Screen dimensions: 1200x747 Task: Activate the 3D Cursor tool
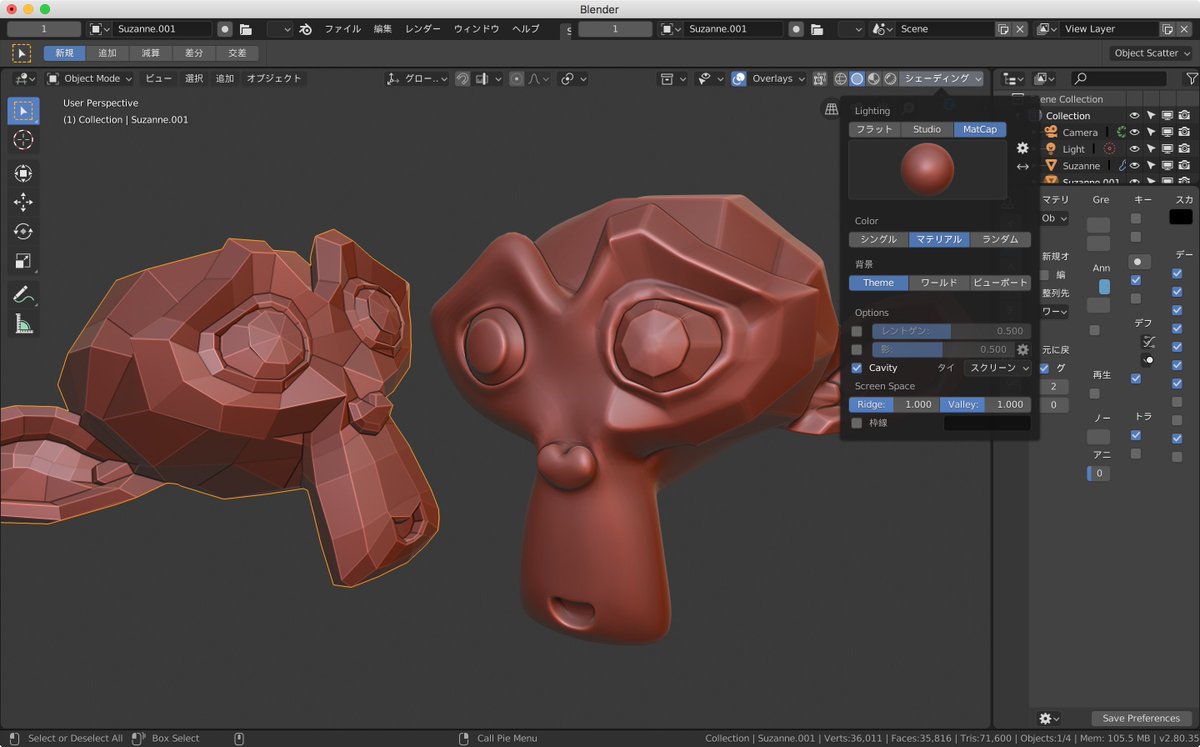[x=23, y=140]
